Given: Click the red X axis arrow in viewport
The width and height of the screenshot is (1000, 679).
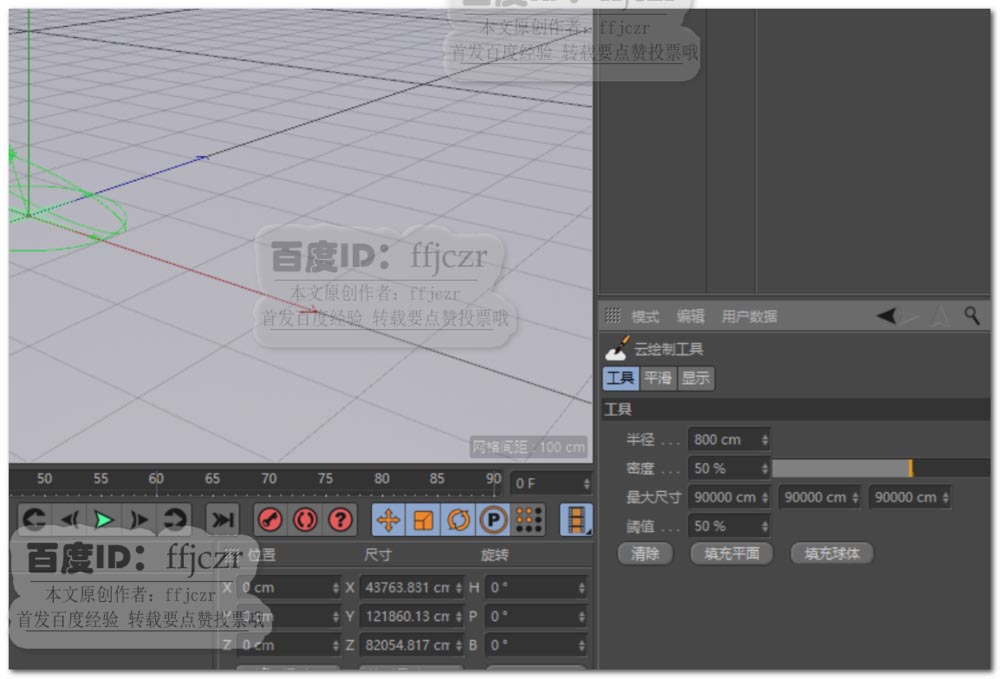Looking at the screenshot, I should (311, 312).
